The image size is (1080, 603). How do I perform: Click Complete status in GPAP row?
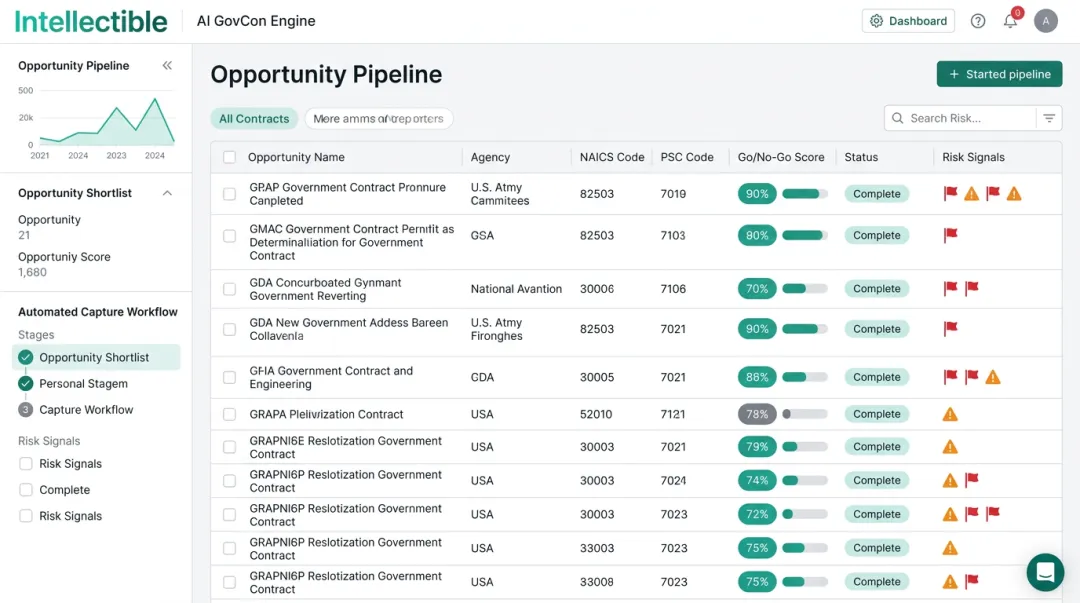click(876, 194)
